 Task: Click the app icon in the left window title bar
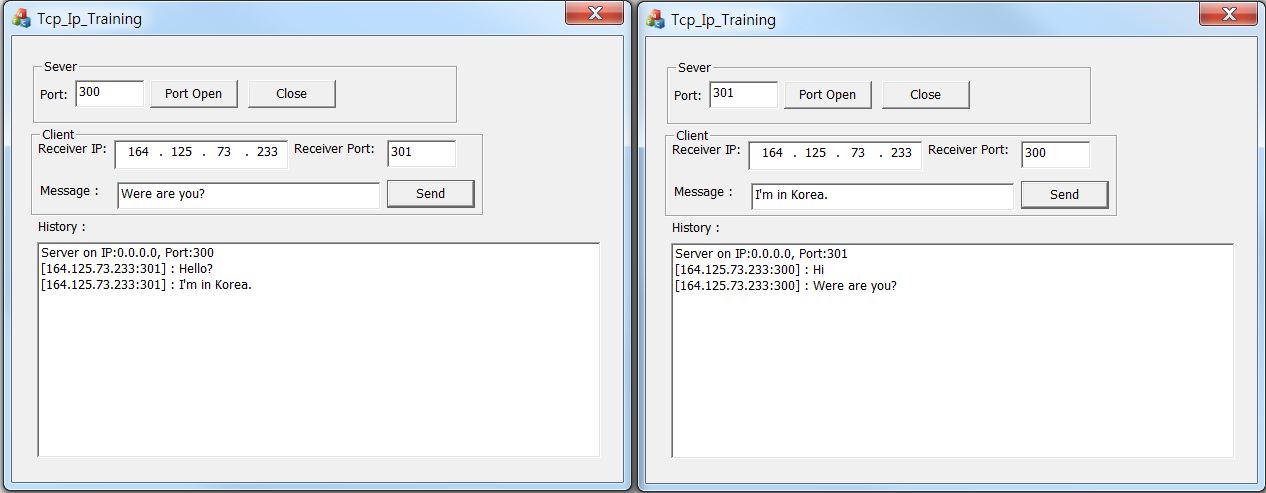(x=21, y=19)
